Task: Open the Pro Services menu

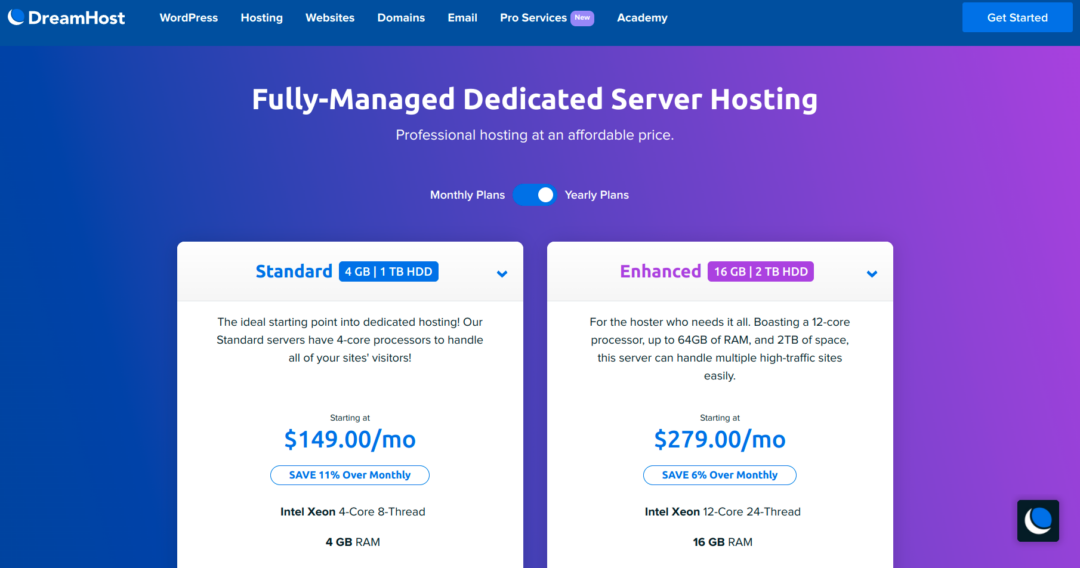Action: click(x=533, y=18)
